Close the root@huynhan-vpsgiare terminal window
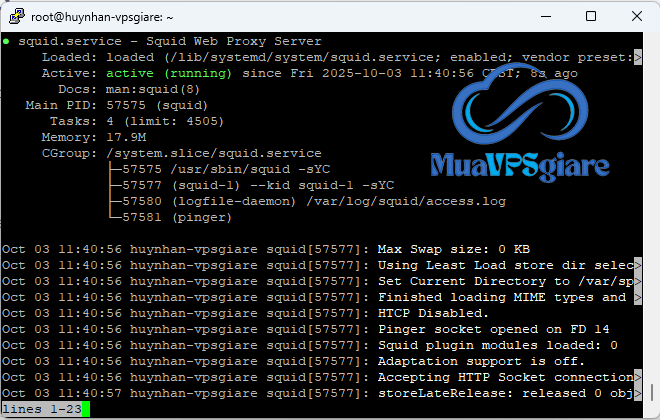This screenshot has height=420, width=660. coord(635,16)
